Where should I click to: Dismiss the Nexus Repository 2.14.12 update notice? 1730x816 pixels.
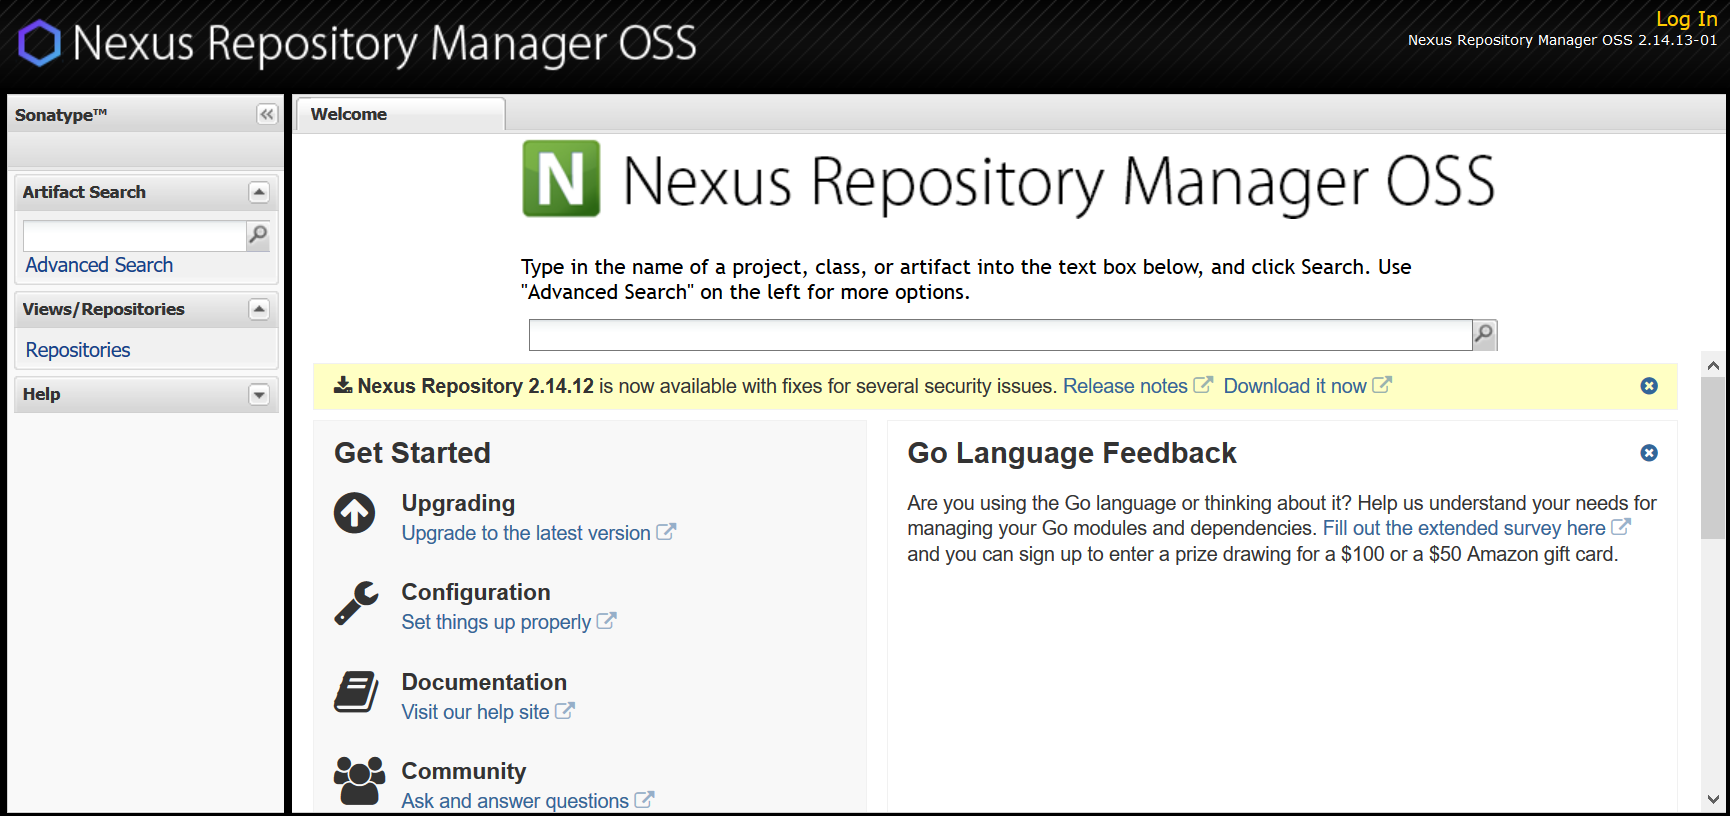click(x=1649, y=386)
